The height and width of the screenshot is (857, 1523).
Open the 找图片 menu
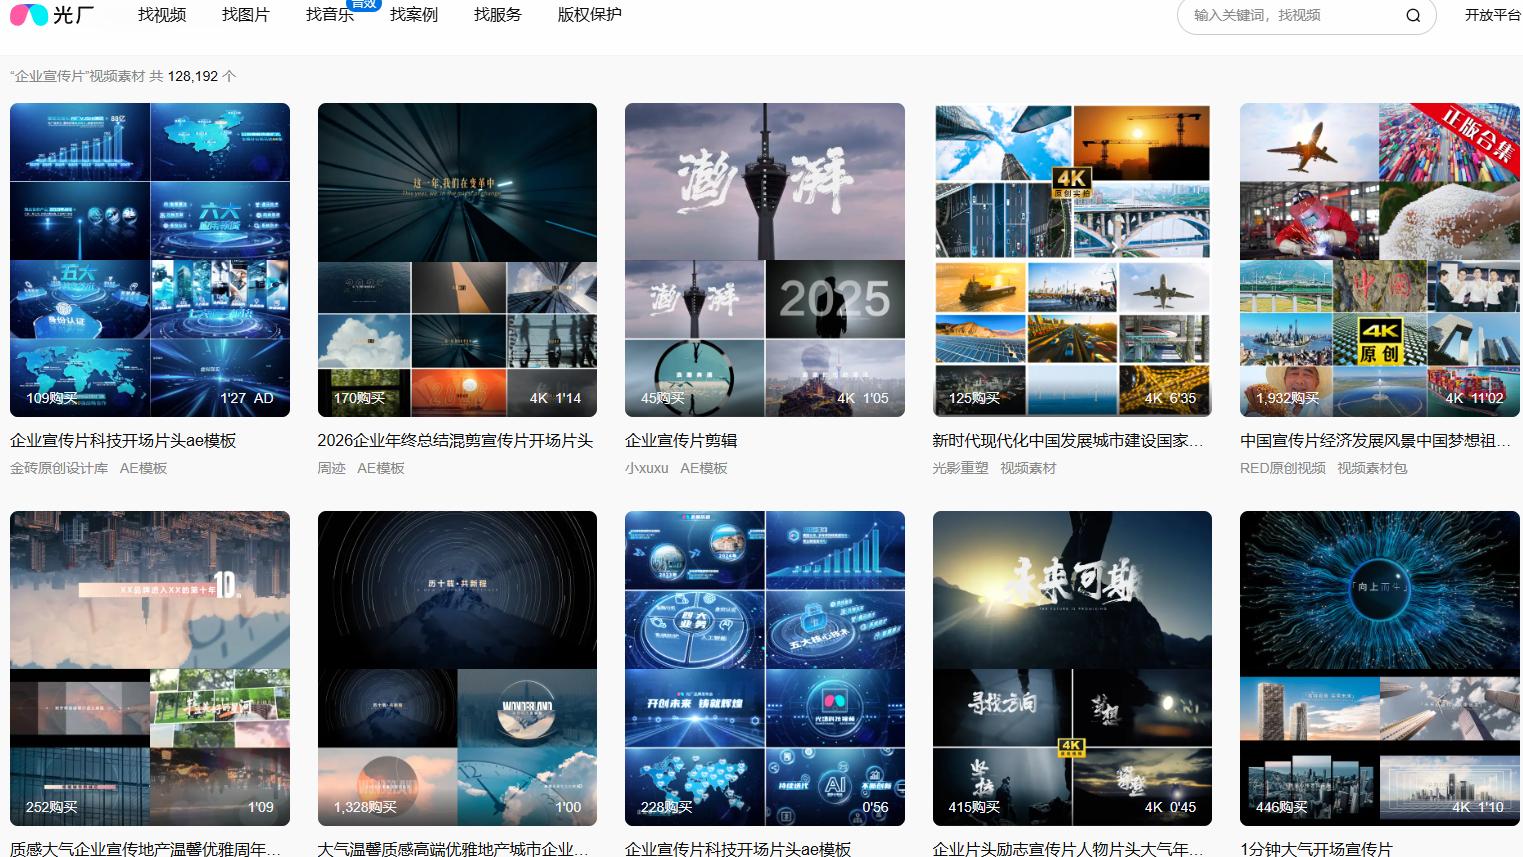click(246, 15)
